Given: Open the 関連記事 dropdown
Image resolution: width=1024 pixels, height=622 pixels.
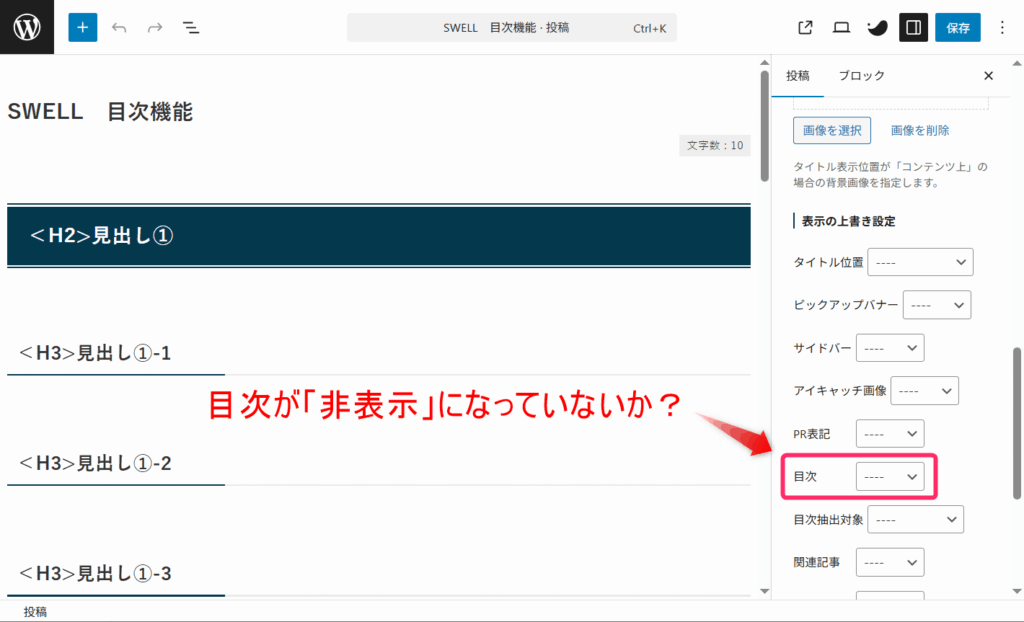Looking at the screenshot, I should [x=889, y=563].
